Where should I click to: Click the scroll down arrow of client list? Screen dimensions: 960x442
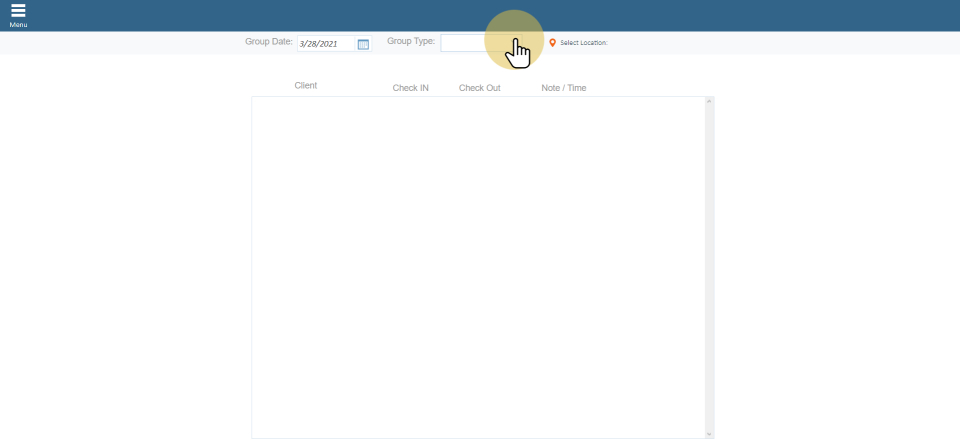tap(709, 434)
